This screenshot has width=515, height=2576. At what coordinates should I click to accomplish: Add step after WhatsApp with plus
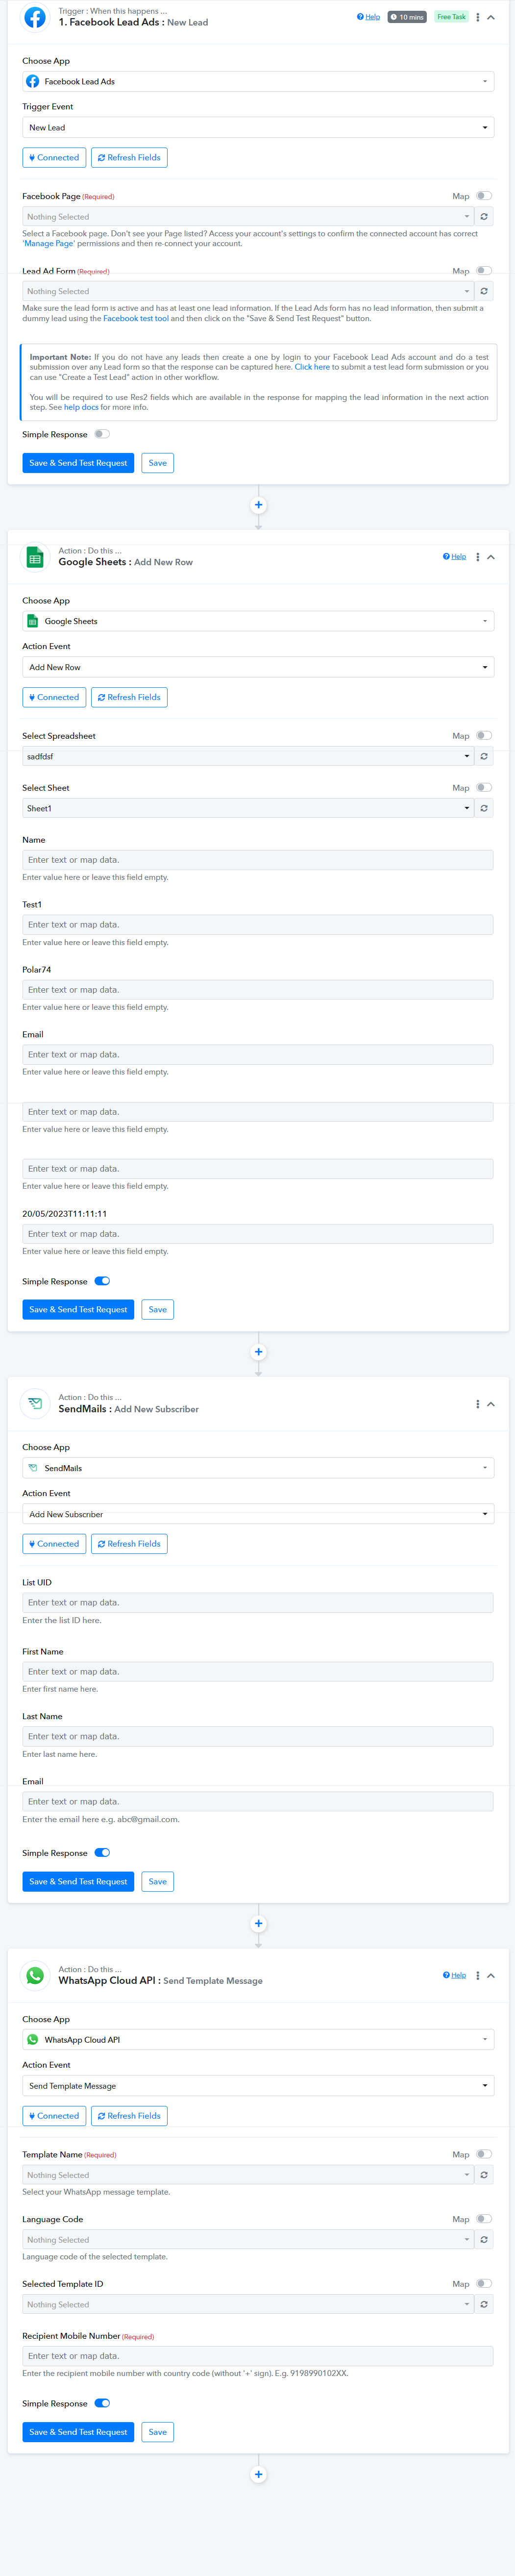click(x=258, y=2474)
